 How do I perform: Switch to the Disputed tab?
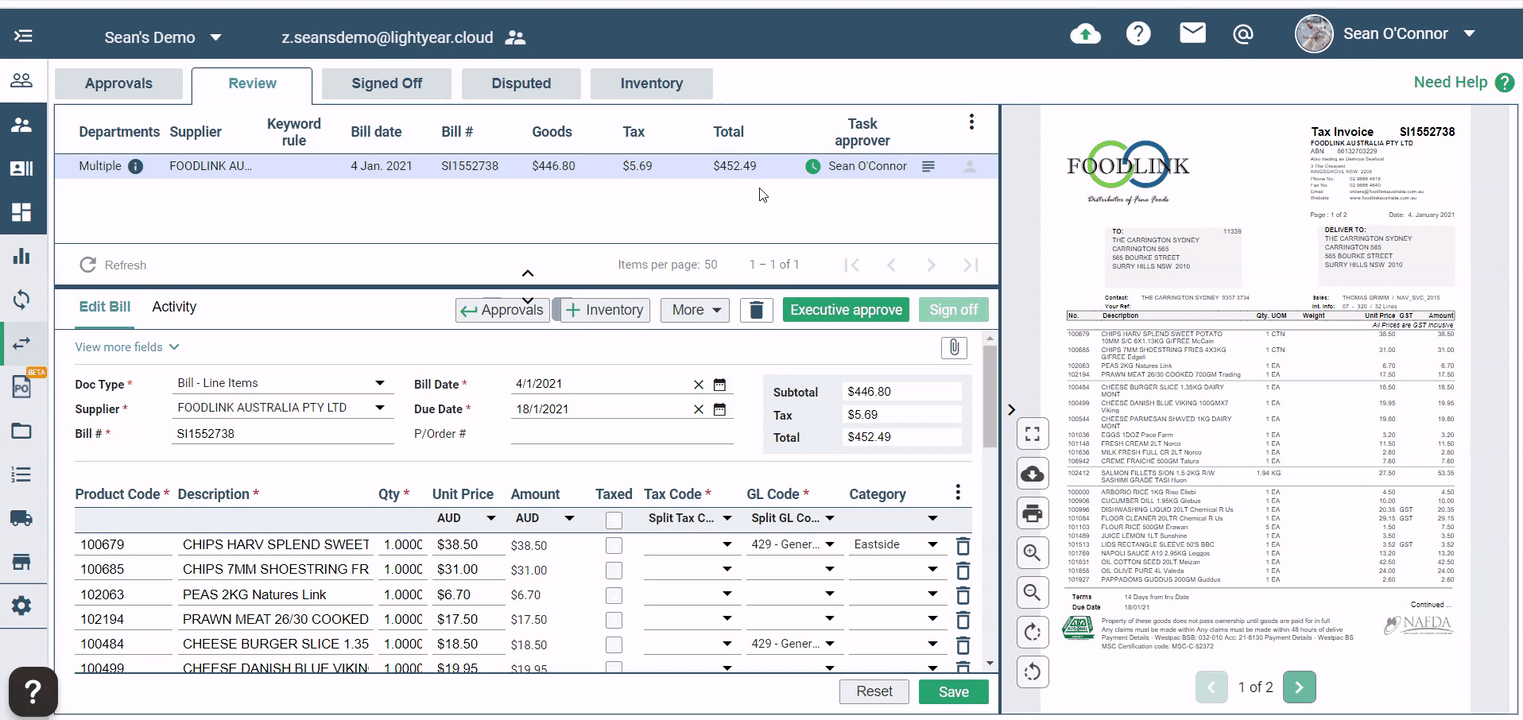[521, 84]
